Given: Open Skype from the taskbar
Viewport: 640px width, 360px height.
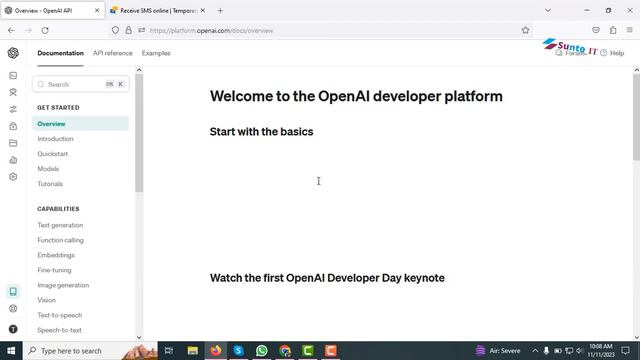Looking at the screenshot, I should pyautogui.click(x=239, y=351).
